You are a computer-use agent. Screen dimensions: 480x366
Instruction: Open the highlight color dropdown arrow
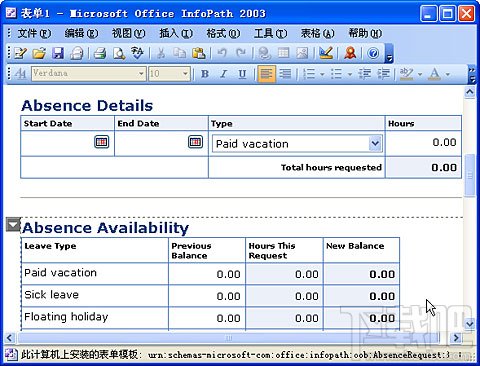(420, 74)
